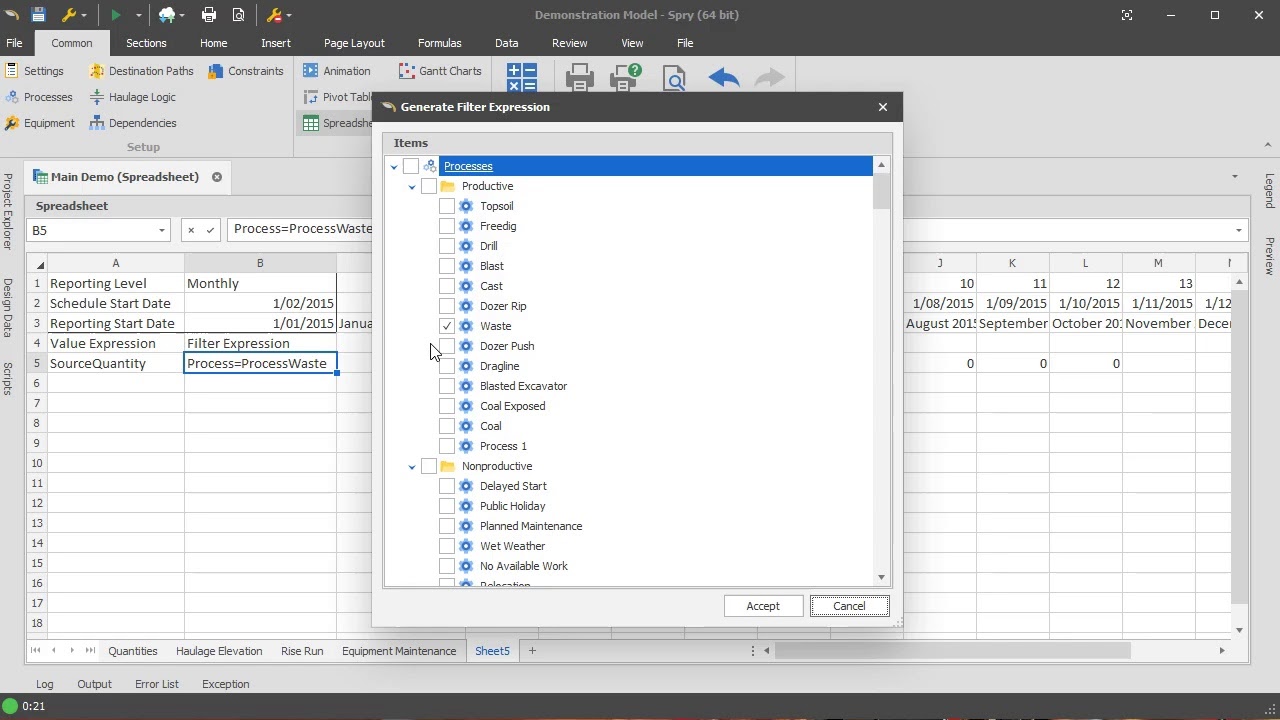Click the Save icon in the title bar
Image resolution: width=1280 pixels, height=720 pixels.
point(38,15)
